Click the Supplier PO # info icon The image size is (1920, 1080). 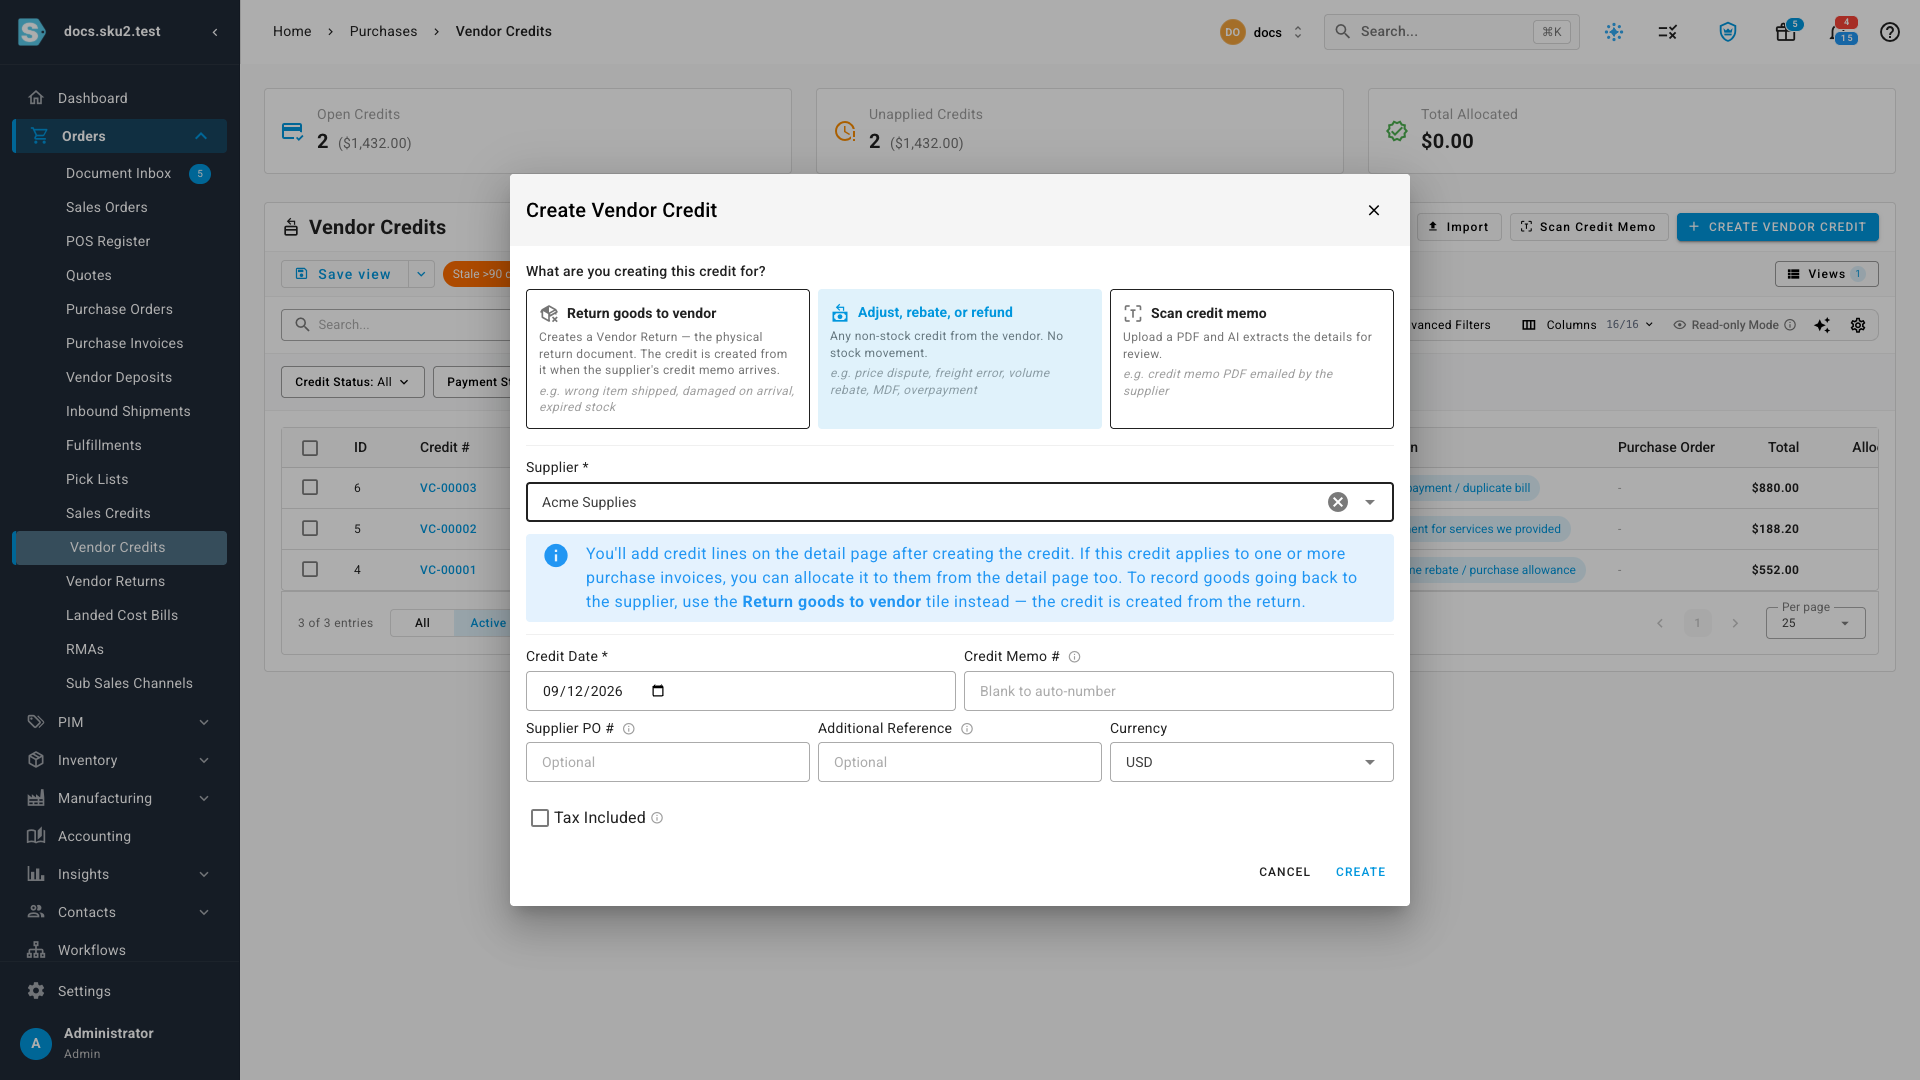coord(629,729)
